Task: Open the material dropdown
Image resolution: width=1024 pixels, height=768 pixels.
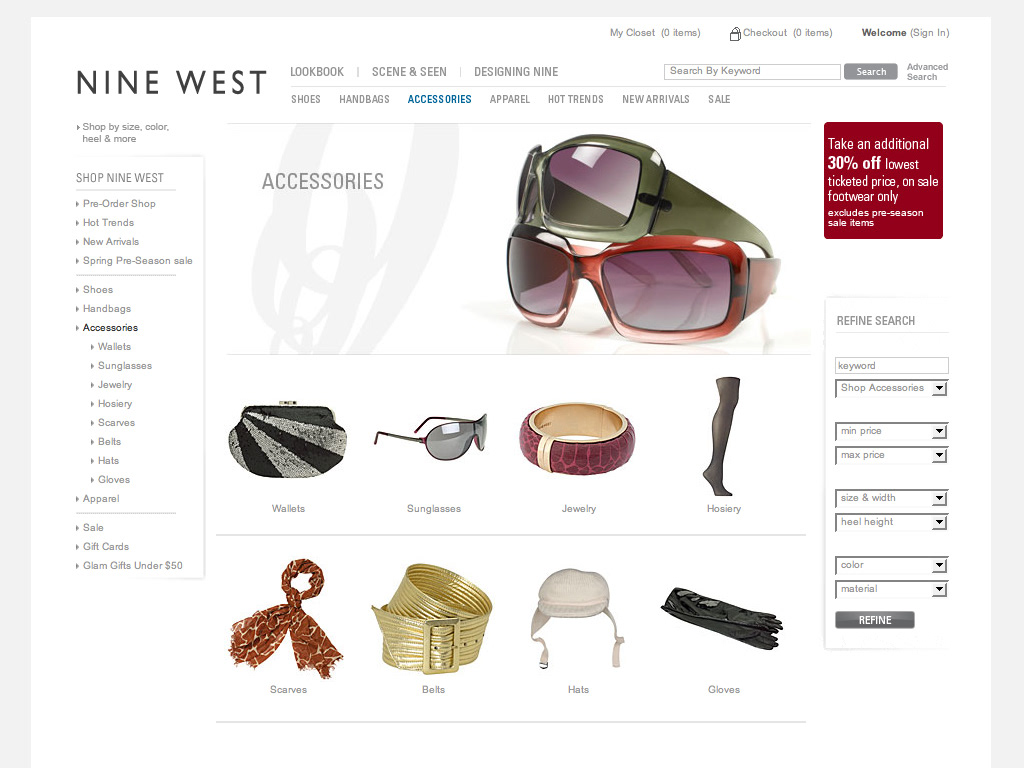Action: pyautogui.click(x=891, y=589)
